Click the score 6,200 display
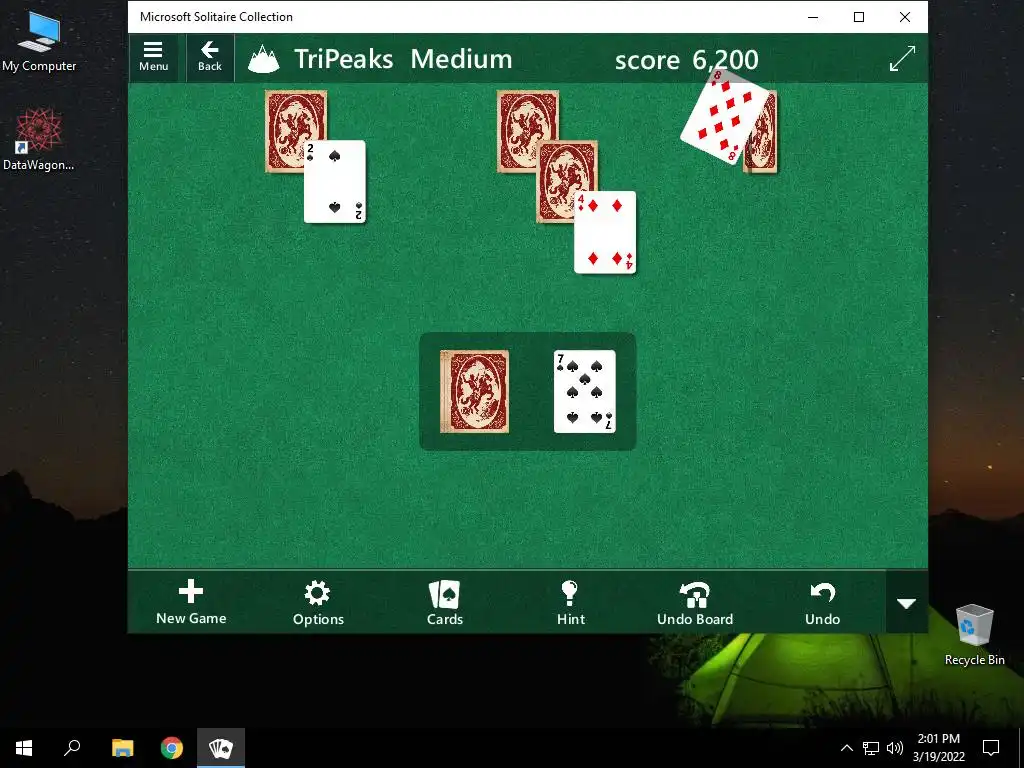This screenshot has width=1024, height=768. (x=686, y=60)
